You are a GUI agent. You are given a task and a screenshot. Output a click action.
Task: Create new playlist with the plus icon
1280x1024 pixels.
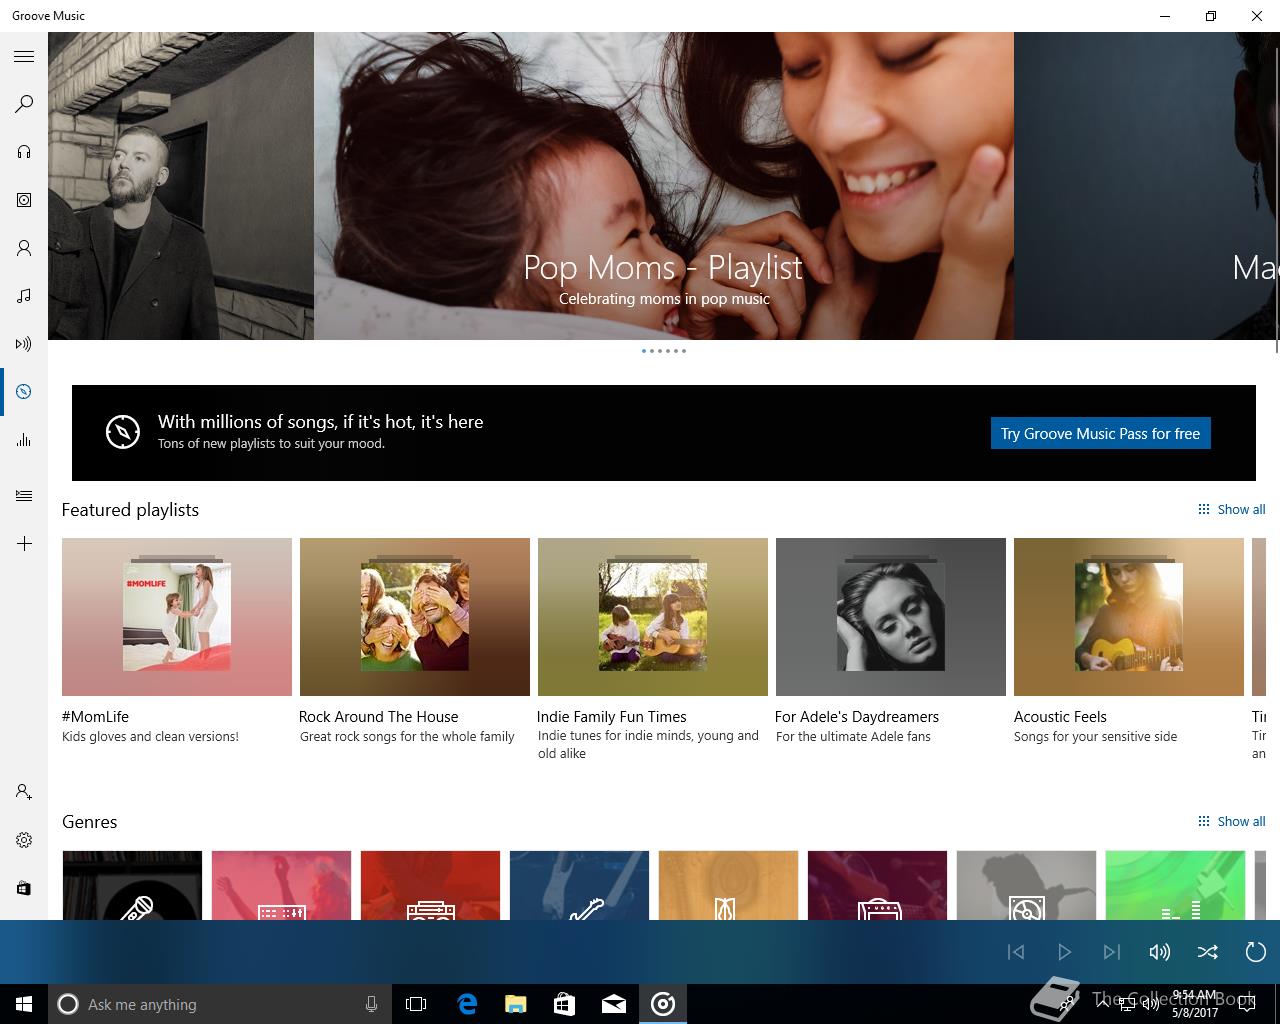point(24,544)
